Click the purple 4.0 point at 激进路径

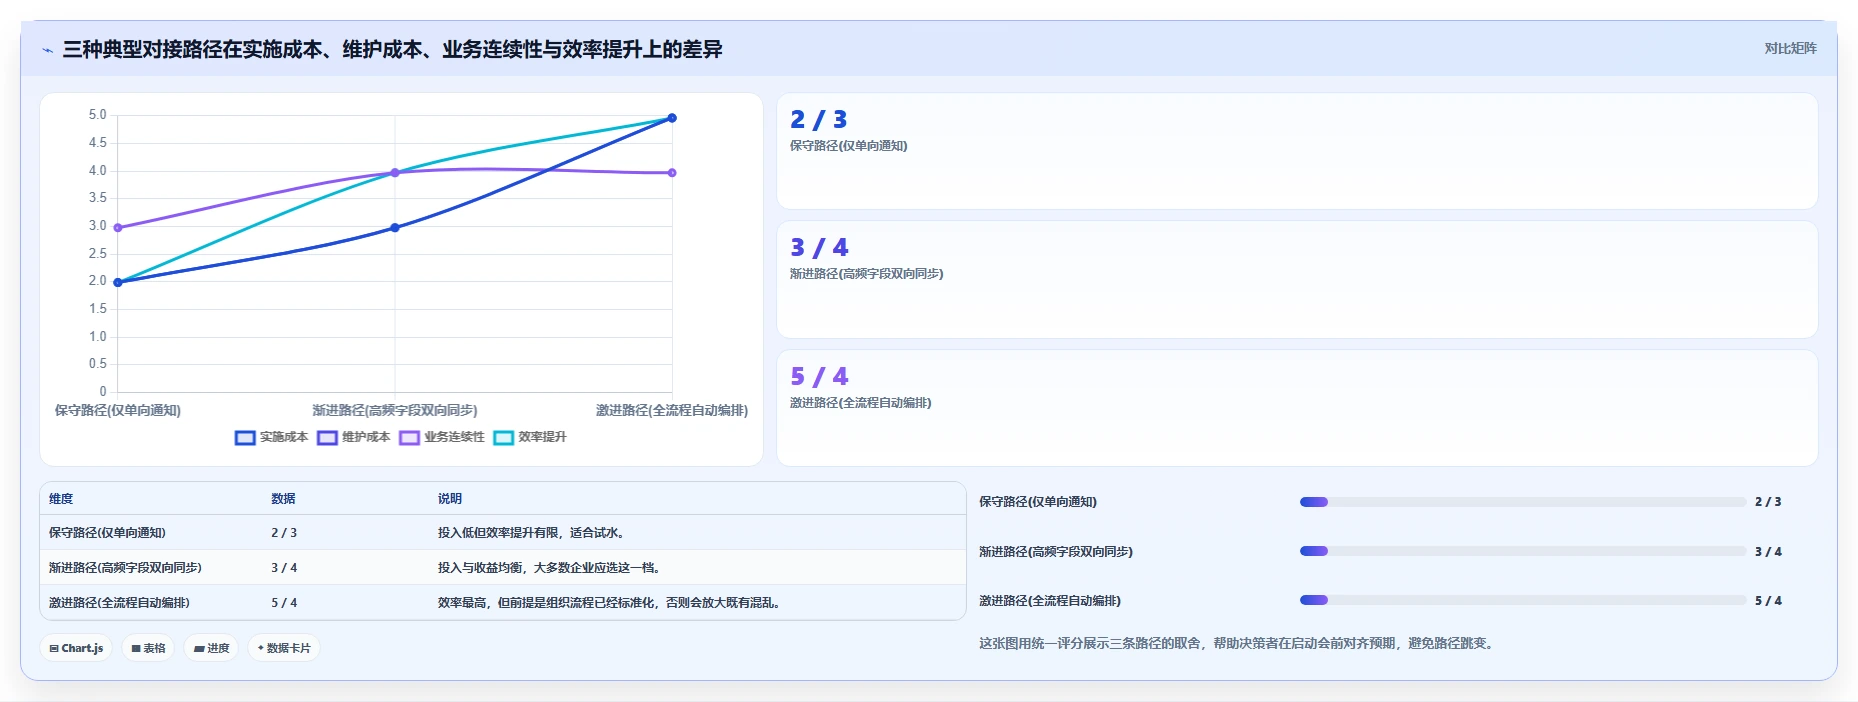click(672, 173)
